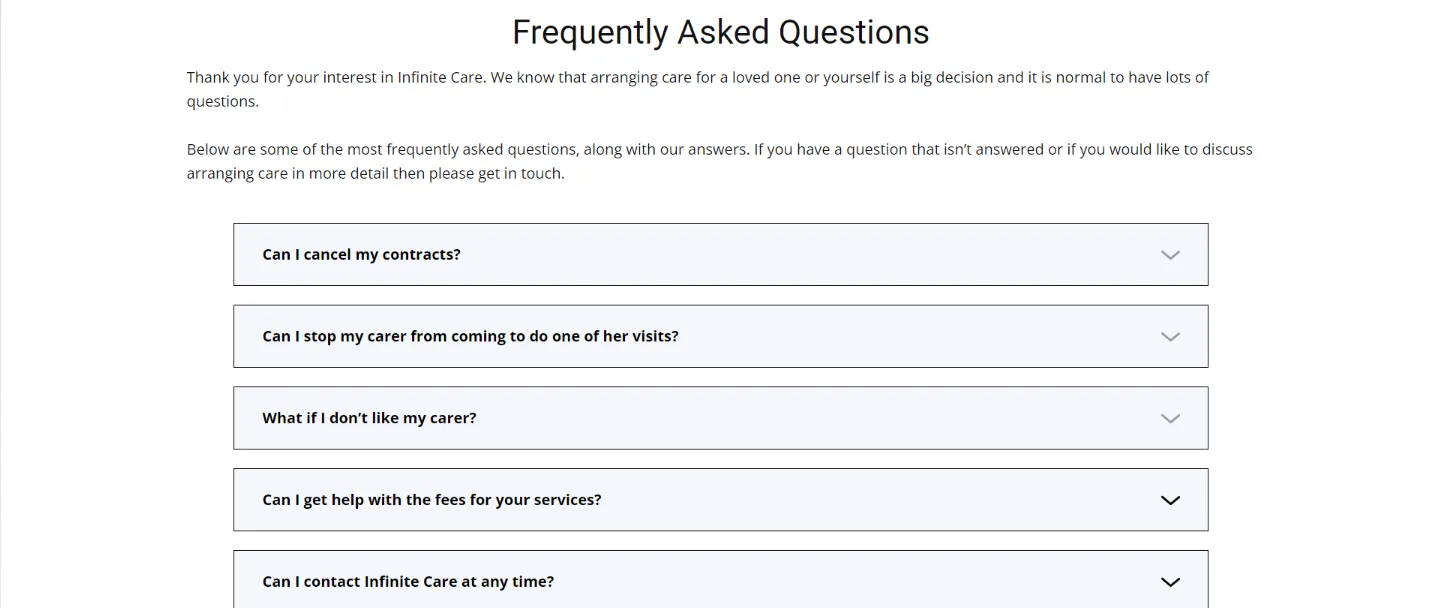Expand the 'contact Infinite Care' chevron arrow
Screen dimensions: 1436x608
pyautogui.click(x=1170, y=581)
